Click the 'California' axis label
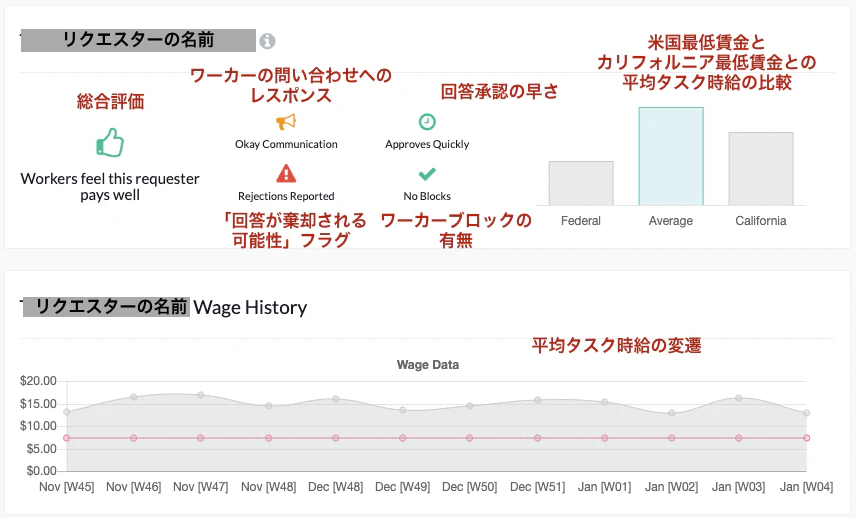 [x=761, y=221]
